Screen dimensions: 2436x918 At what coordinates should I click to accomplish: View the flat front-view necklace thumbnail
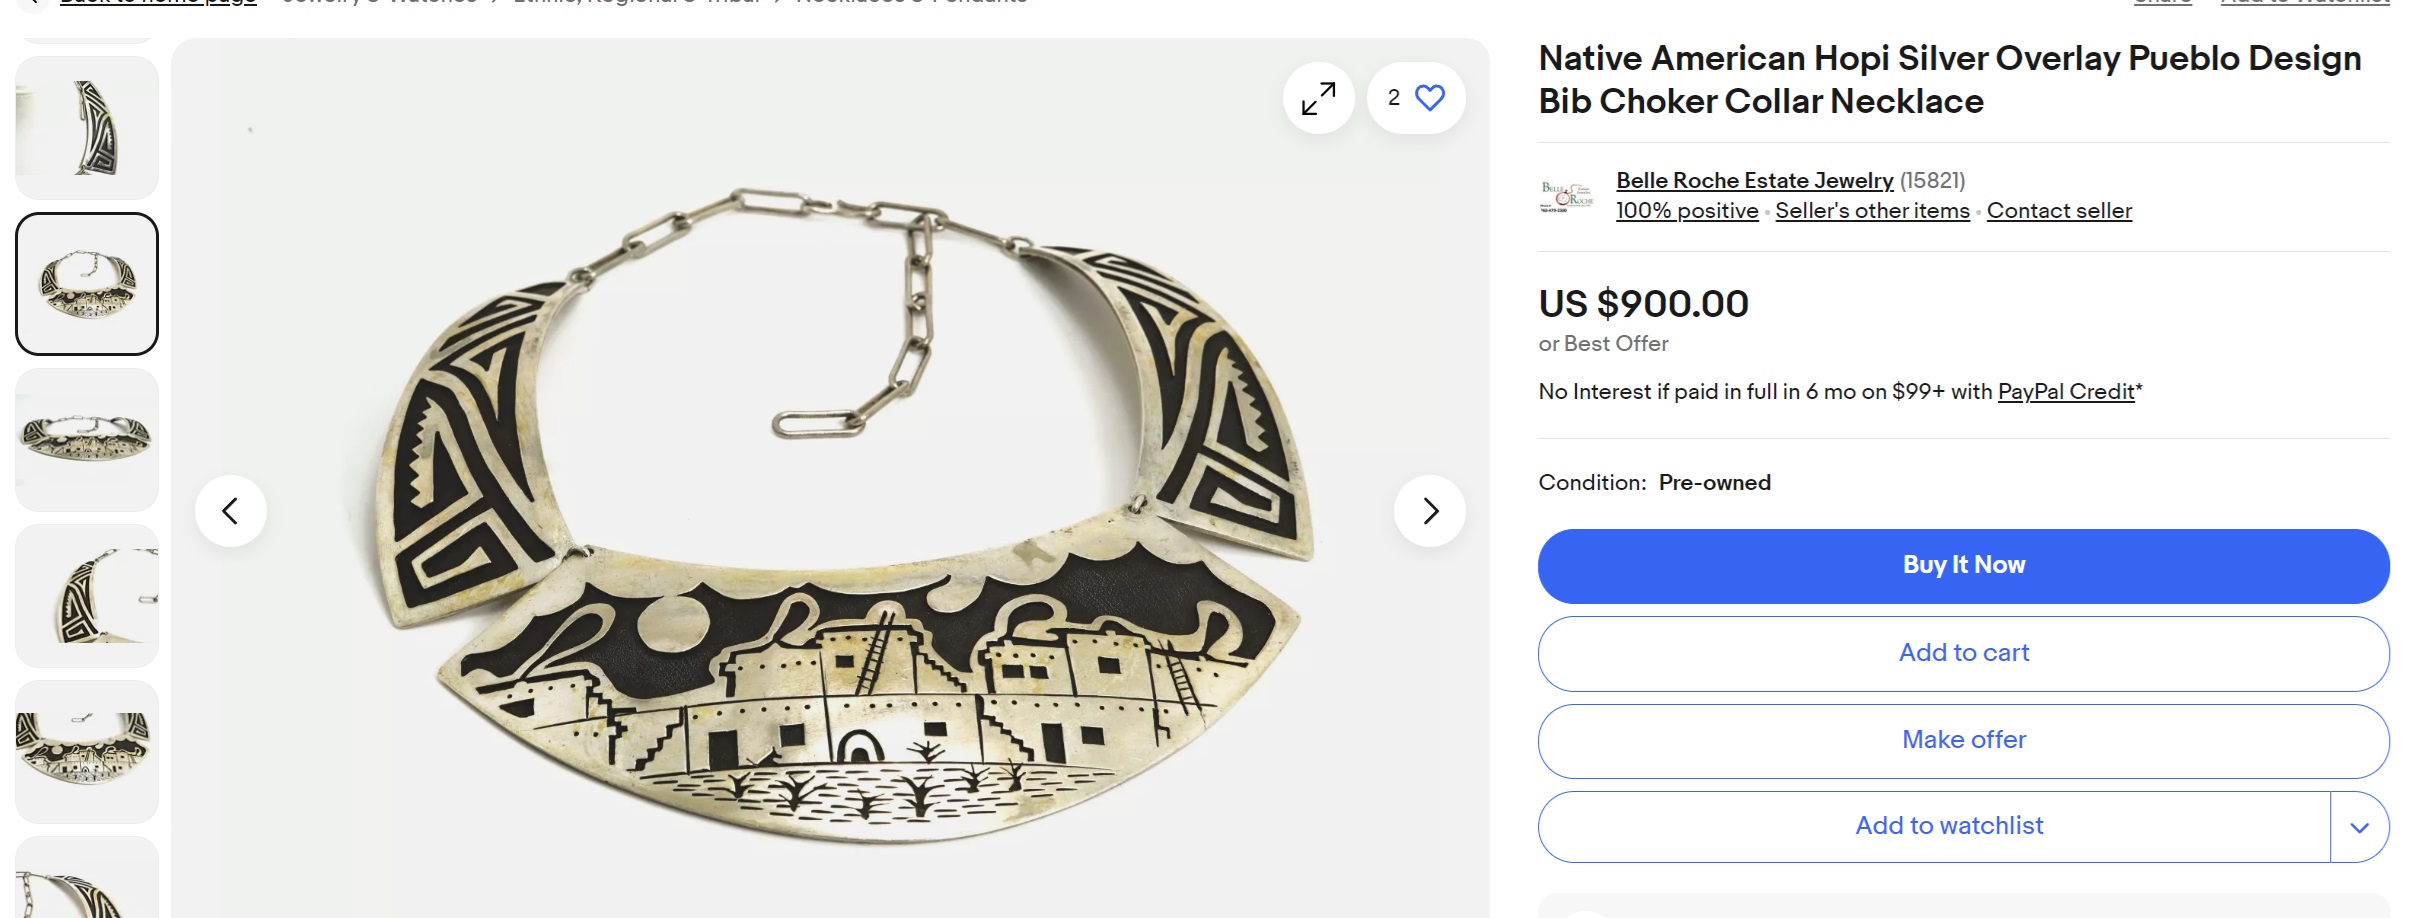tap(87, 440)
